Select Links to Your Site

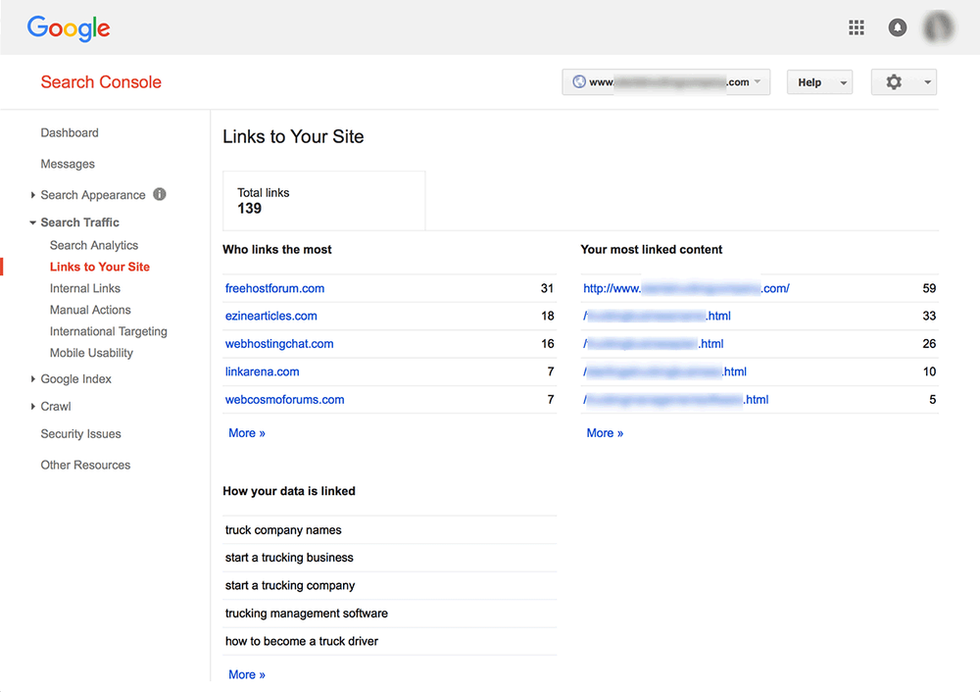pyautogui.click(x=100, y=267)
